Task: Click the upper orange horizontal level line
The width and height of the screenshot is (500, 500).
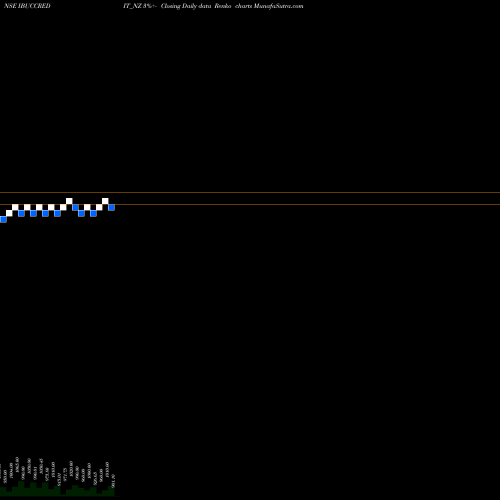Action: pos(250,192)
